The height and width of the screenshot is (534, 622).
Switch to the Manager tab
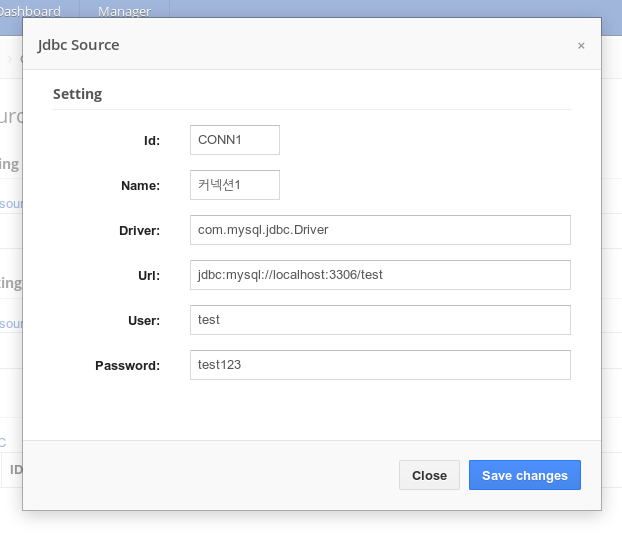click(125, 12)
